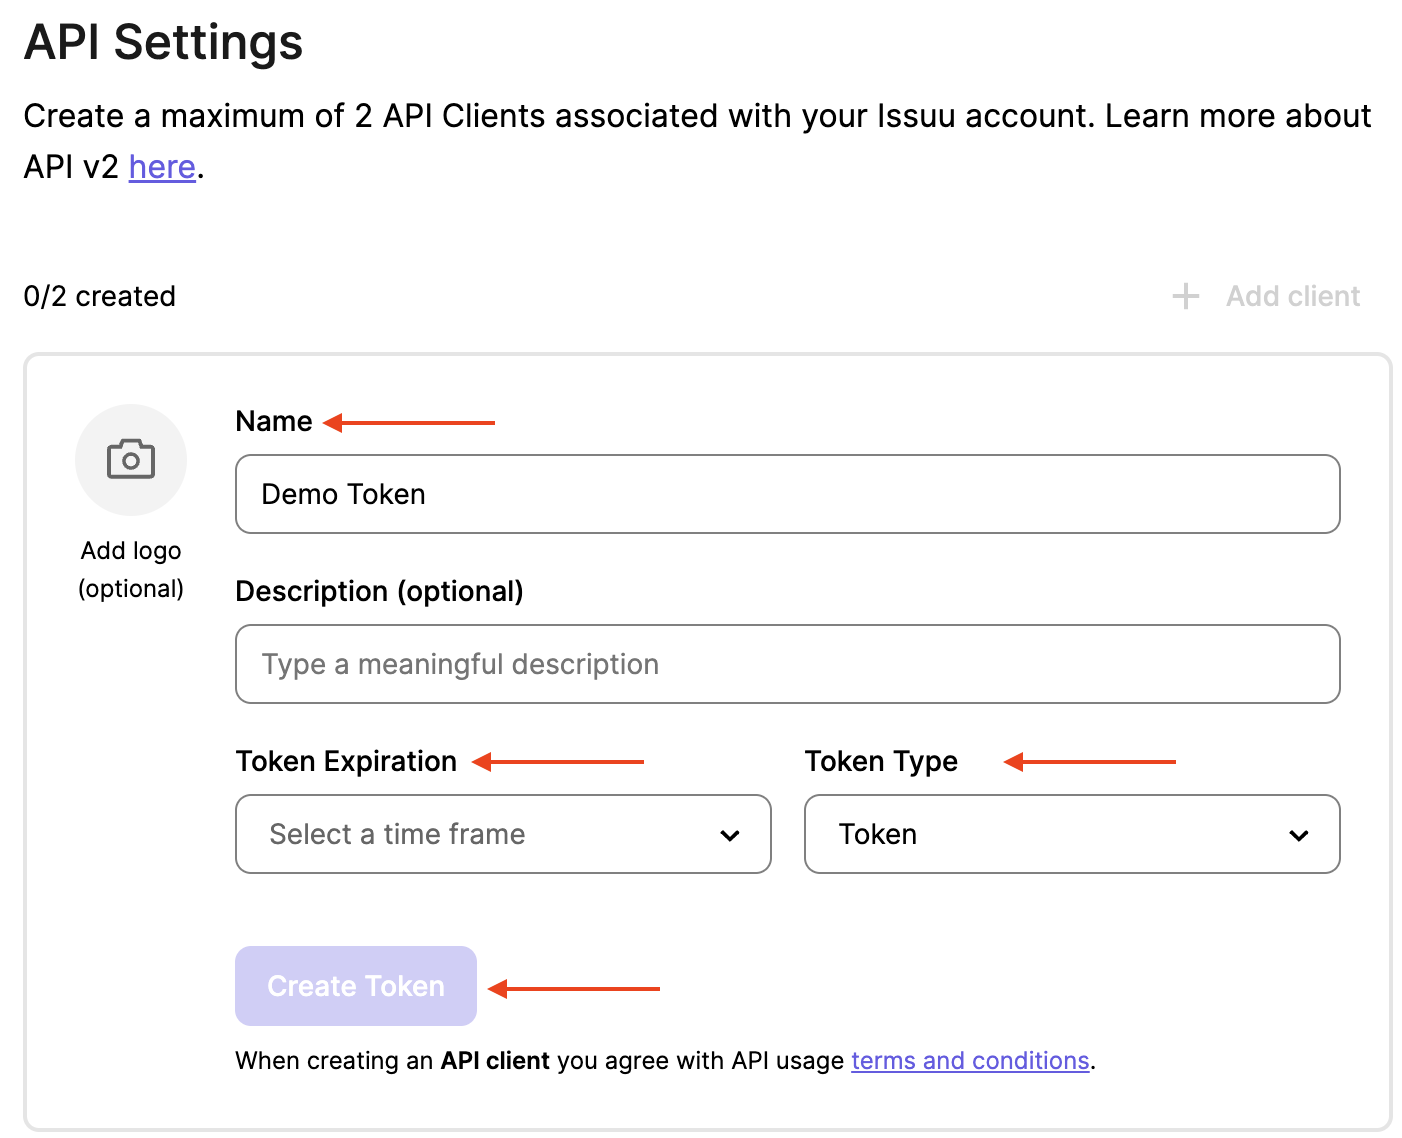Click the Token Expiration label

pyautogui.click(x=346, y=761)
